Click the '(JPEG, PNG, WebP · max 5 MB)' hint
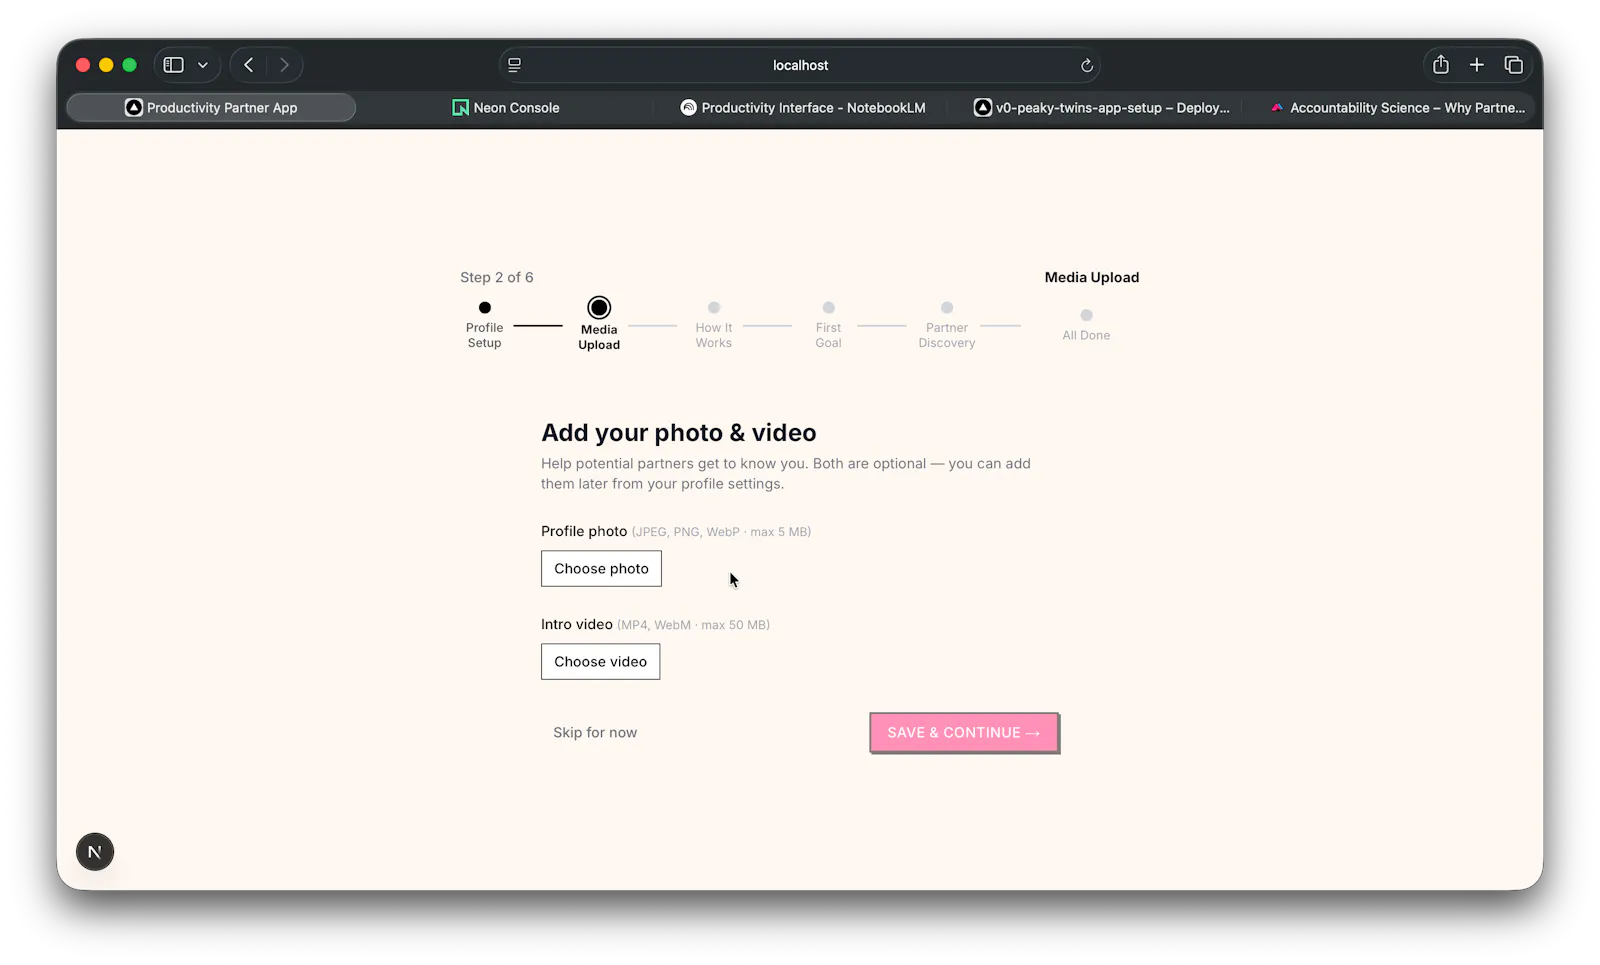The height and width of the screenshot is (965, 1600). tap(721, 532)
